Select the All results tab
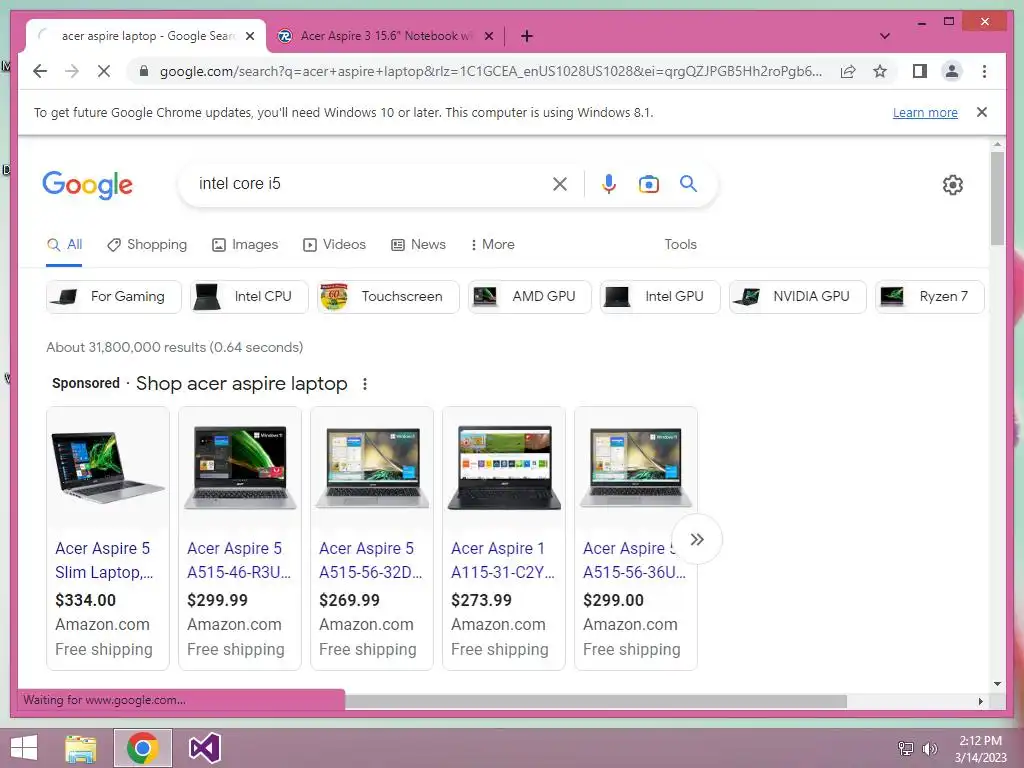 (x=64, y=244)
